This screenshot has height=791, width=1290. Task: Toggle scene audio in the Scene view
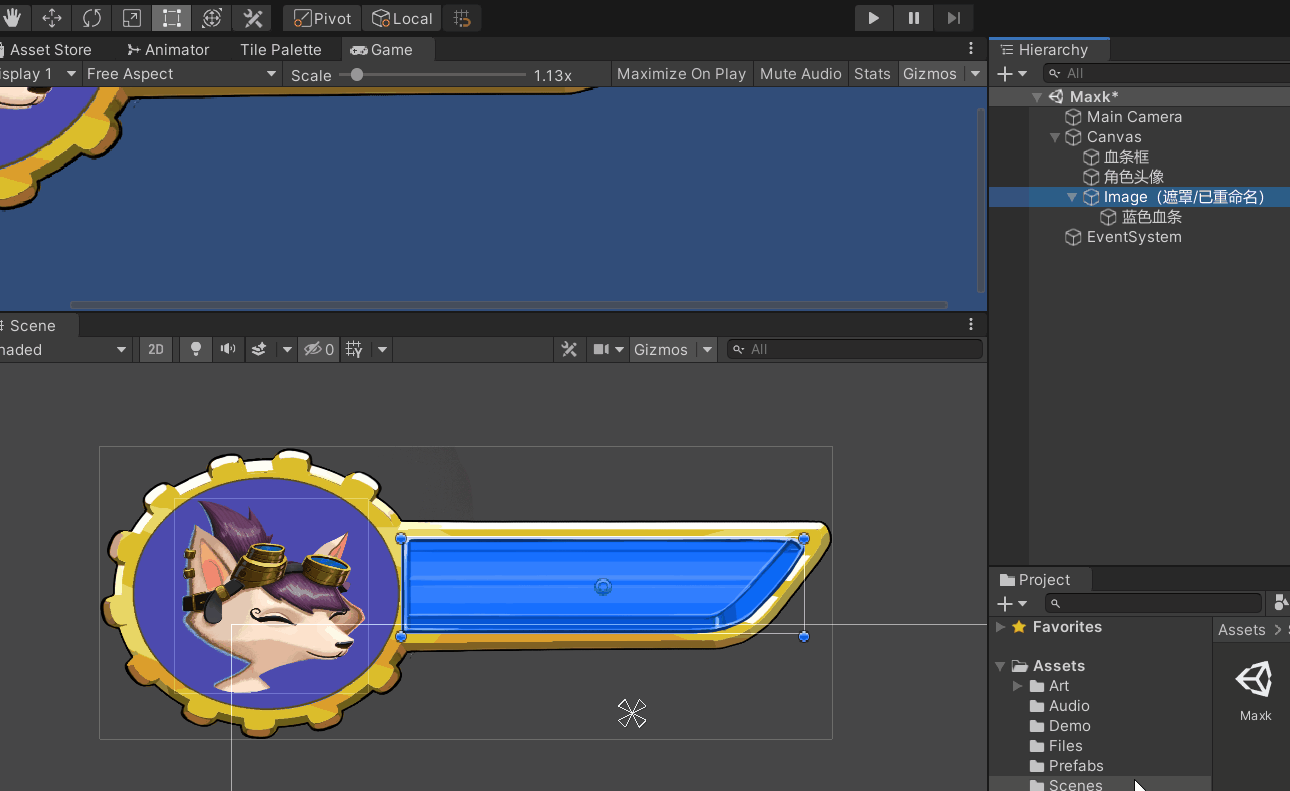(x=227, y=349)
